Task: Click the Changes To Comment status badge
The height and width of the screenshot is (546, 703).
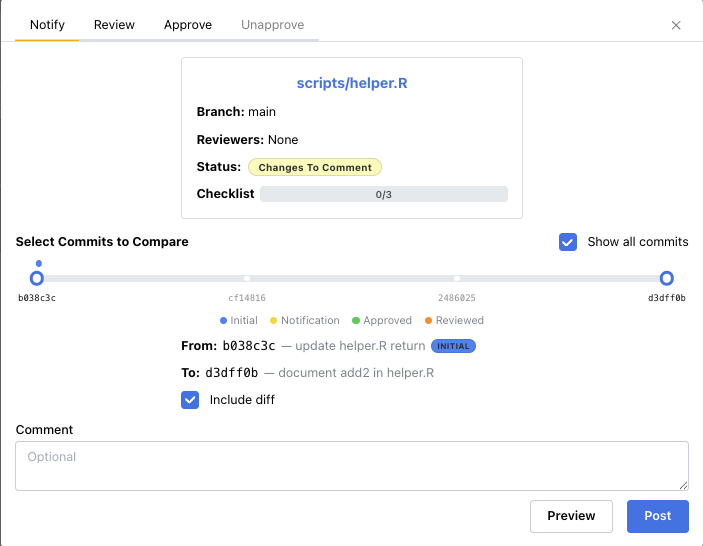Action: pos(315,168)
